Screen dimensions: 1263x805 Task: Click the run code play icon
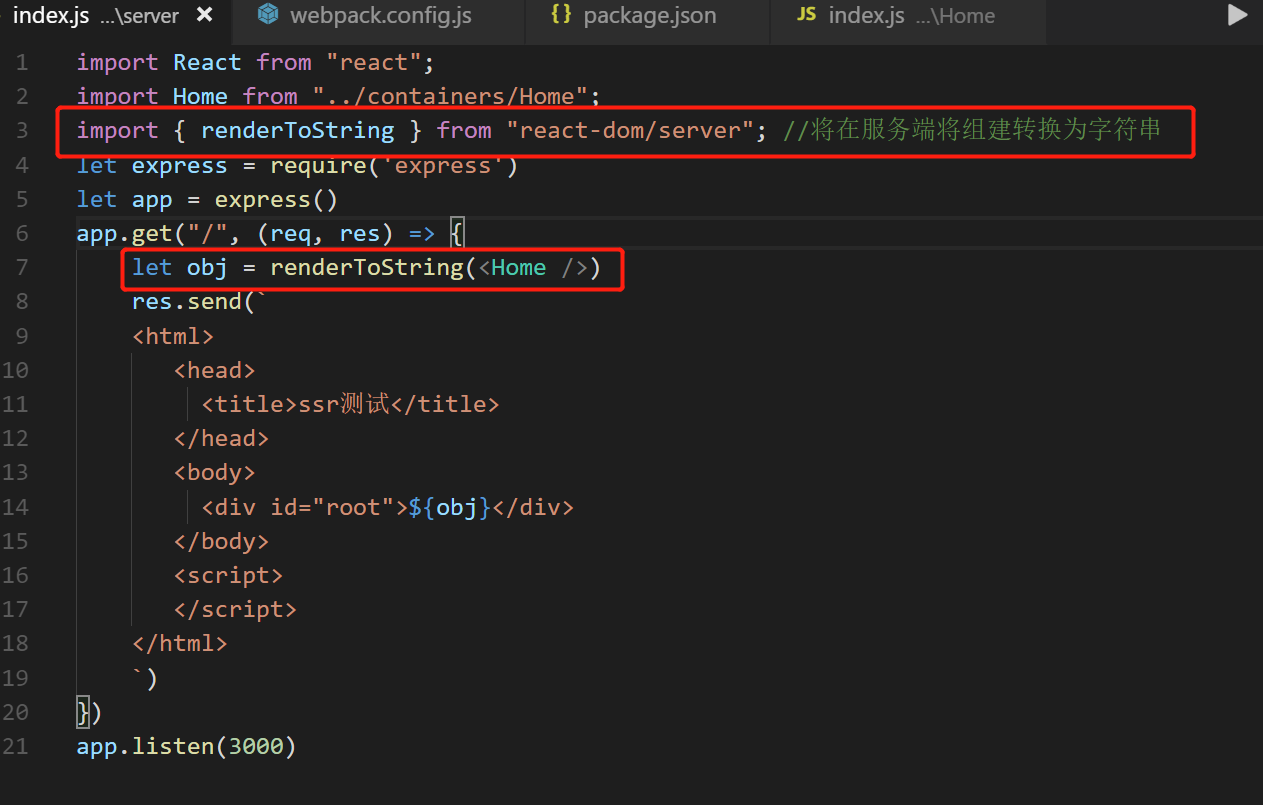1238,15
